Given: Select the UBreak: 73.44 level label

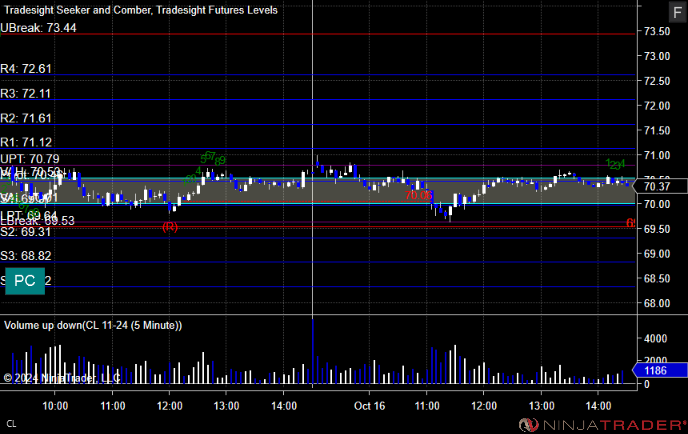Looking at the screenshot, I should (38, 28).
